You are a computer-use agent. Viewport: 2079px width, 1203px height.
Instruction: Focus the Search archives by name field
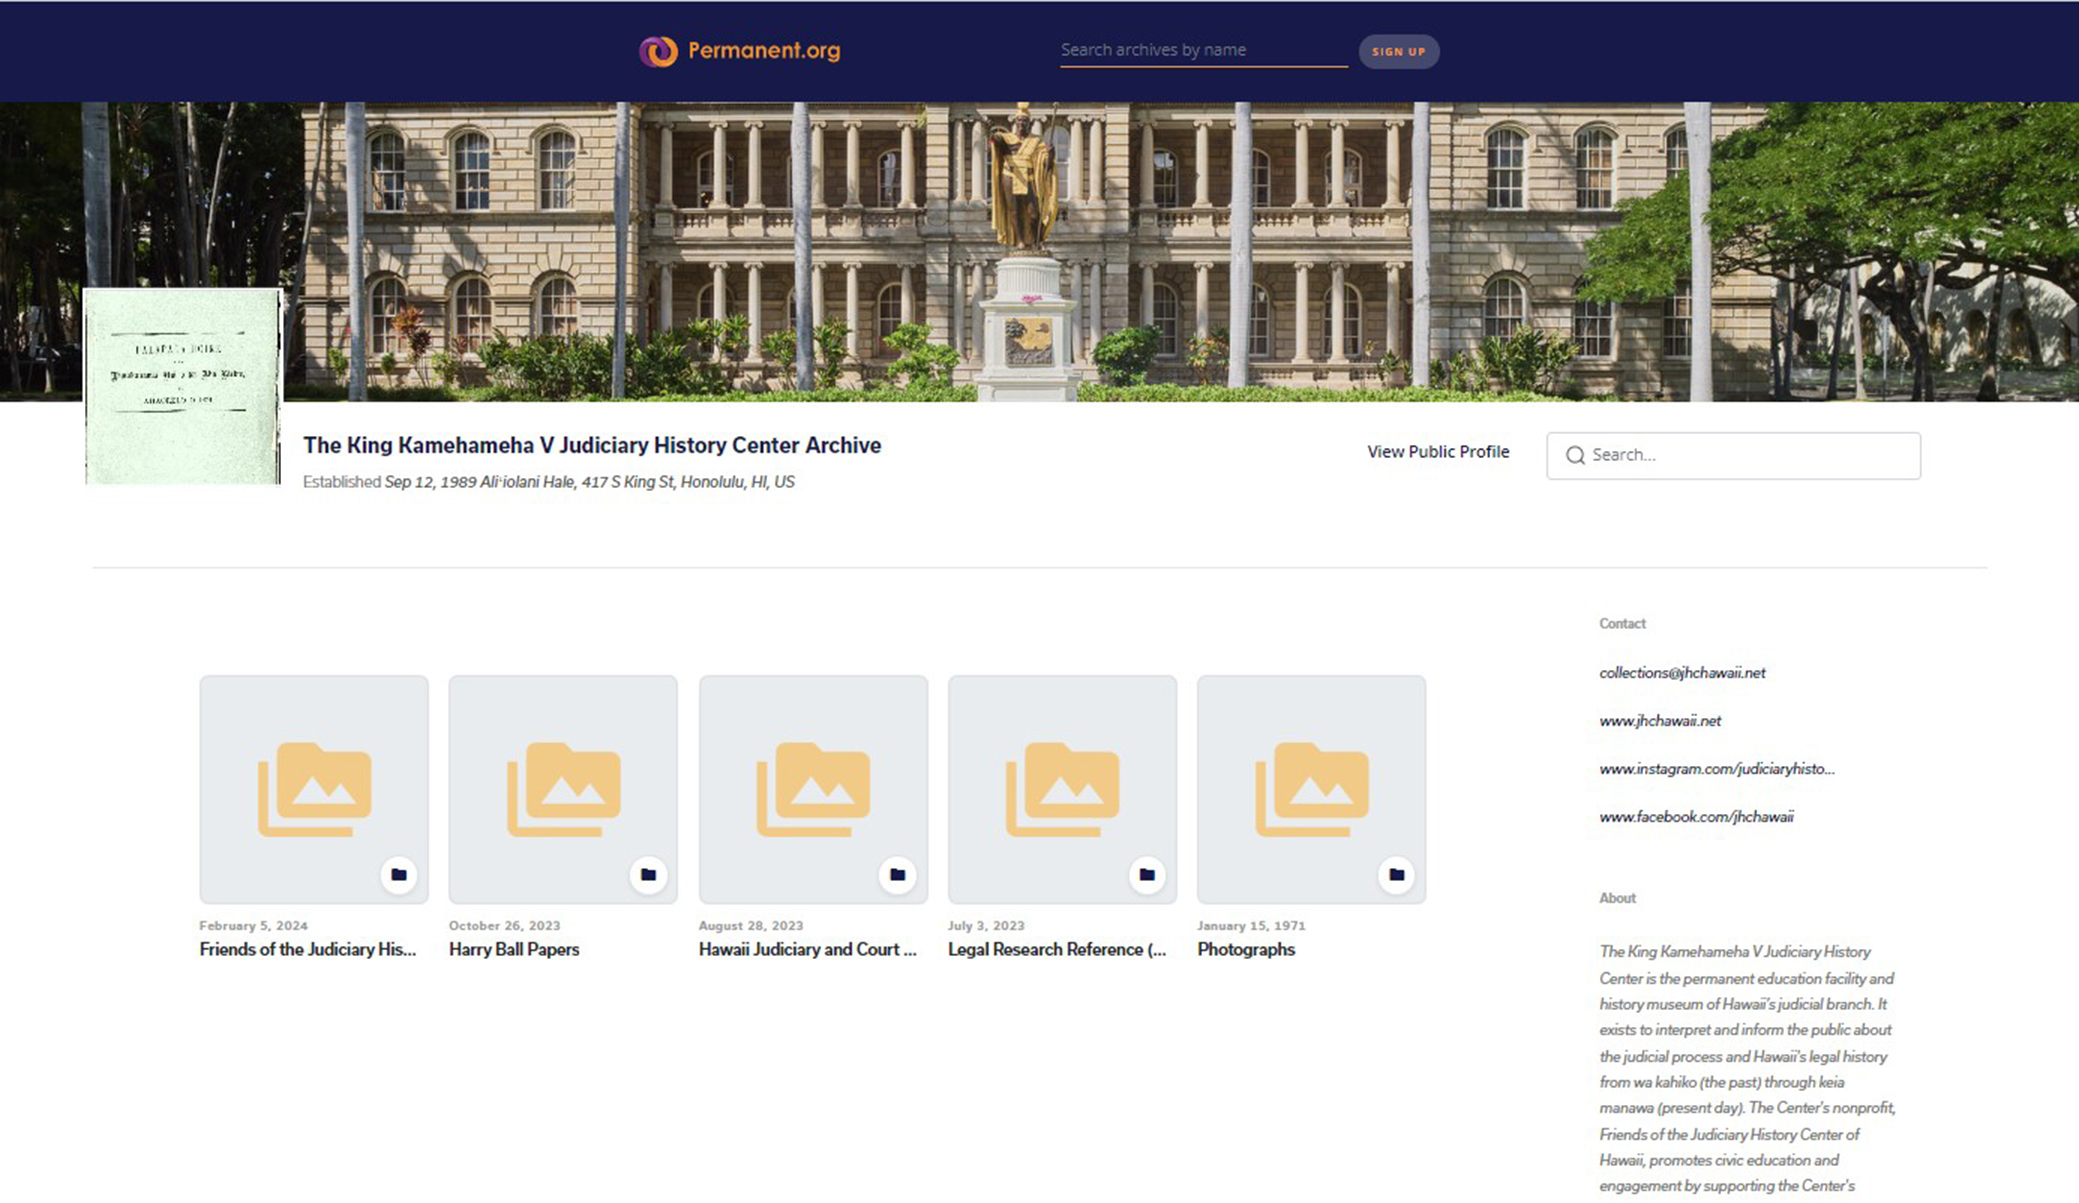coord(1203,50)
